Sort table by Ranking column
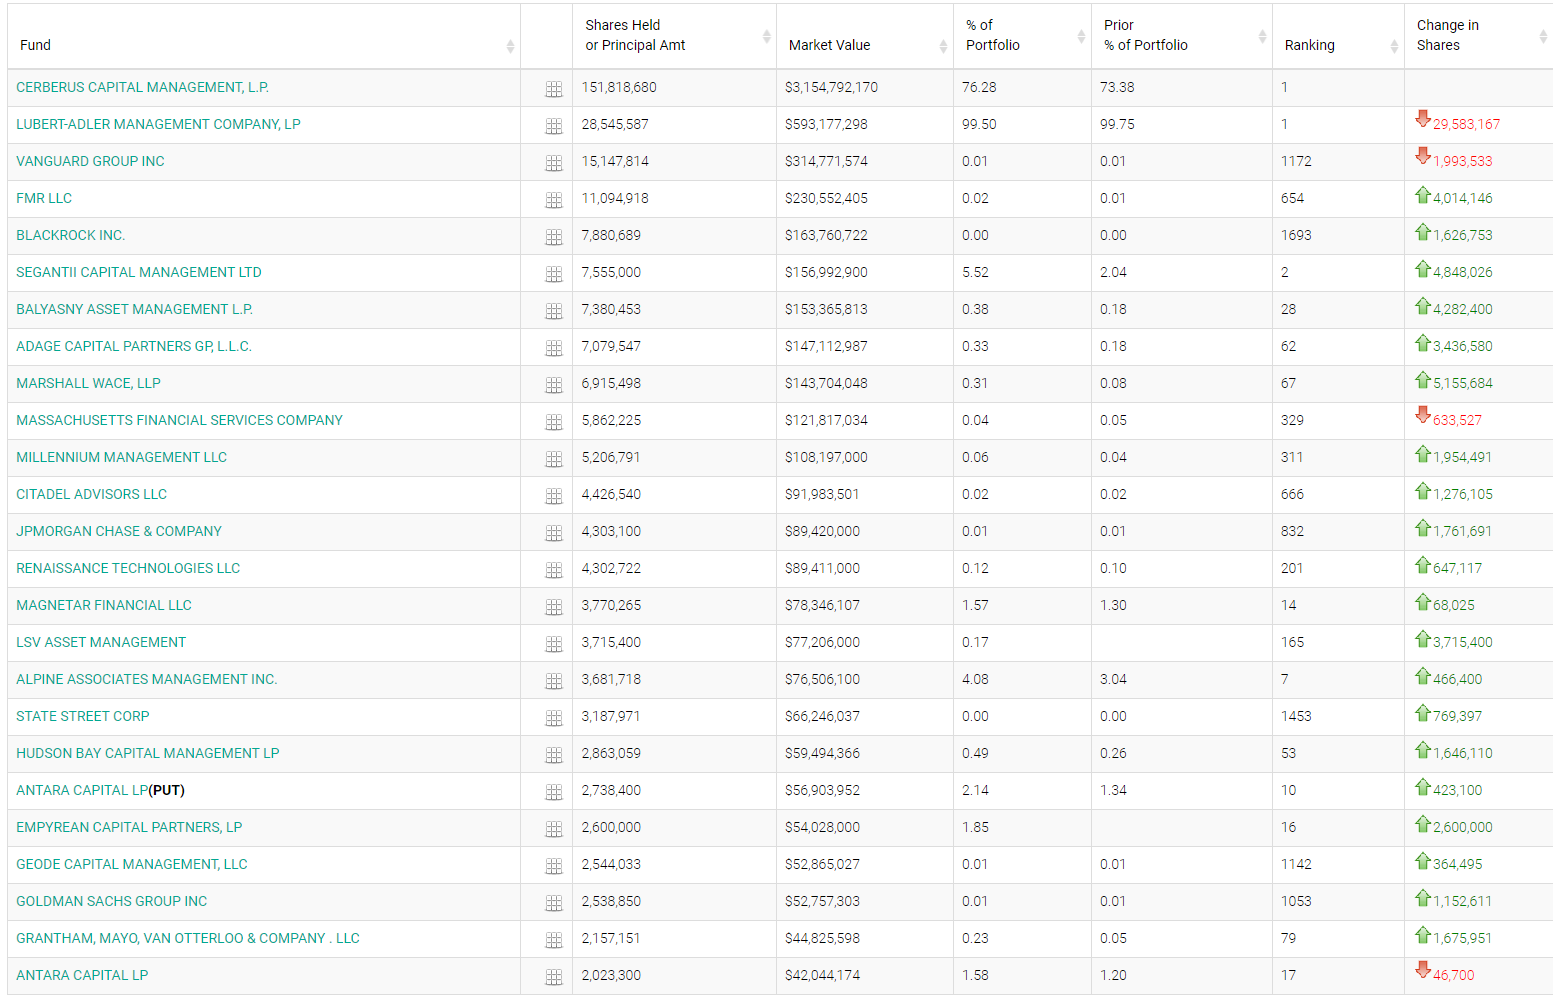This screenshot has width=1553, height=998. (x=1338, y=36)
